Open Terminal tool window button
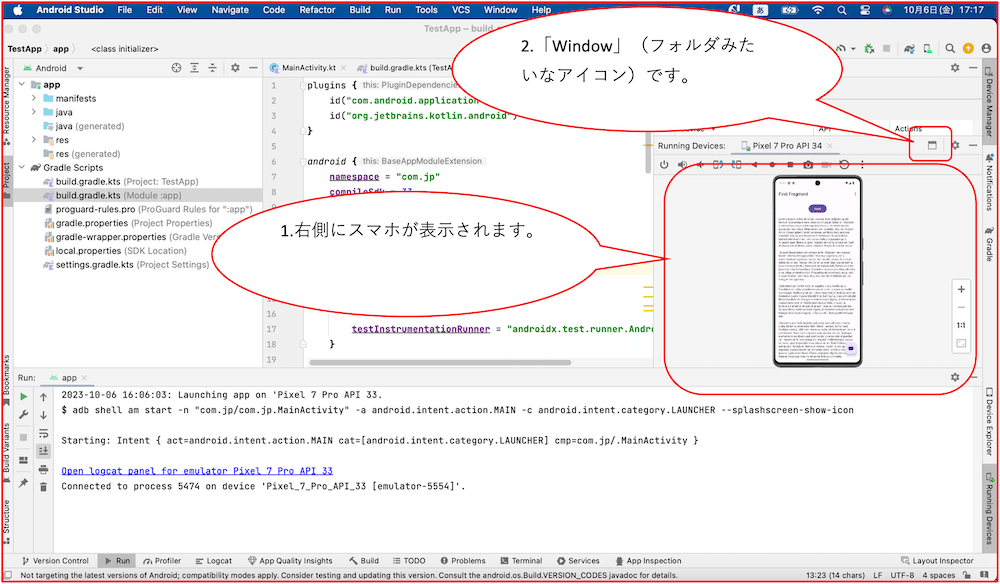The width and height of the screenshot is (1000, 584). 521,561
